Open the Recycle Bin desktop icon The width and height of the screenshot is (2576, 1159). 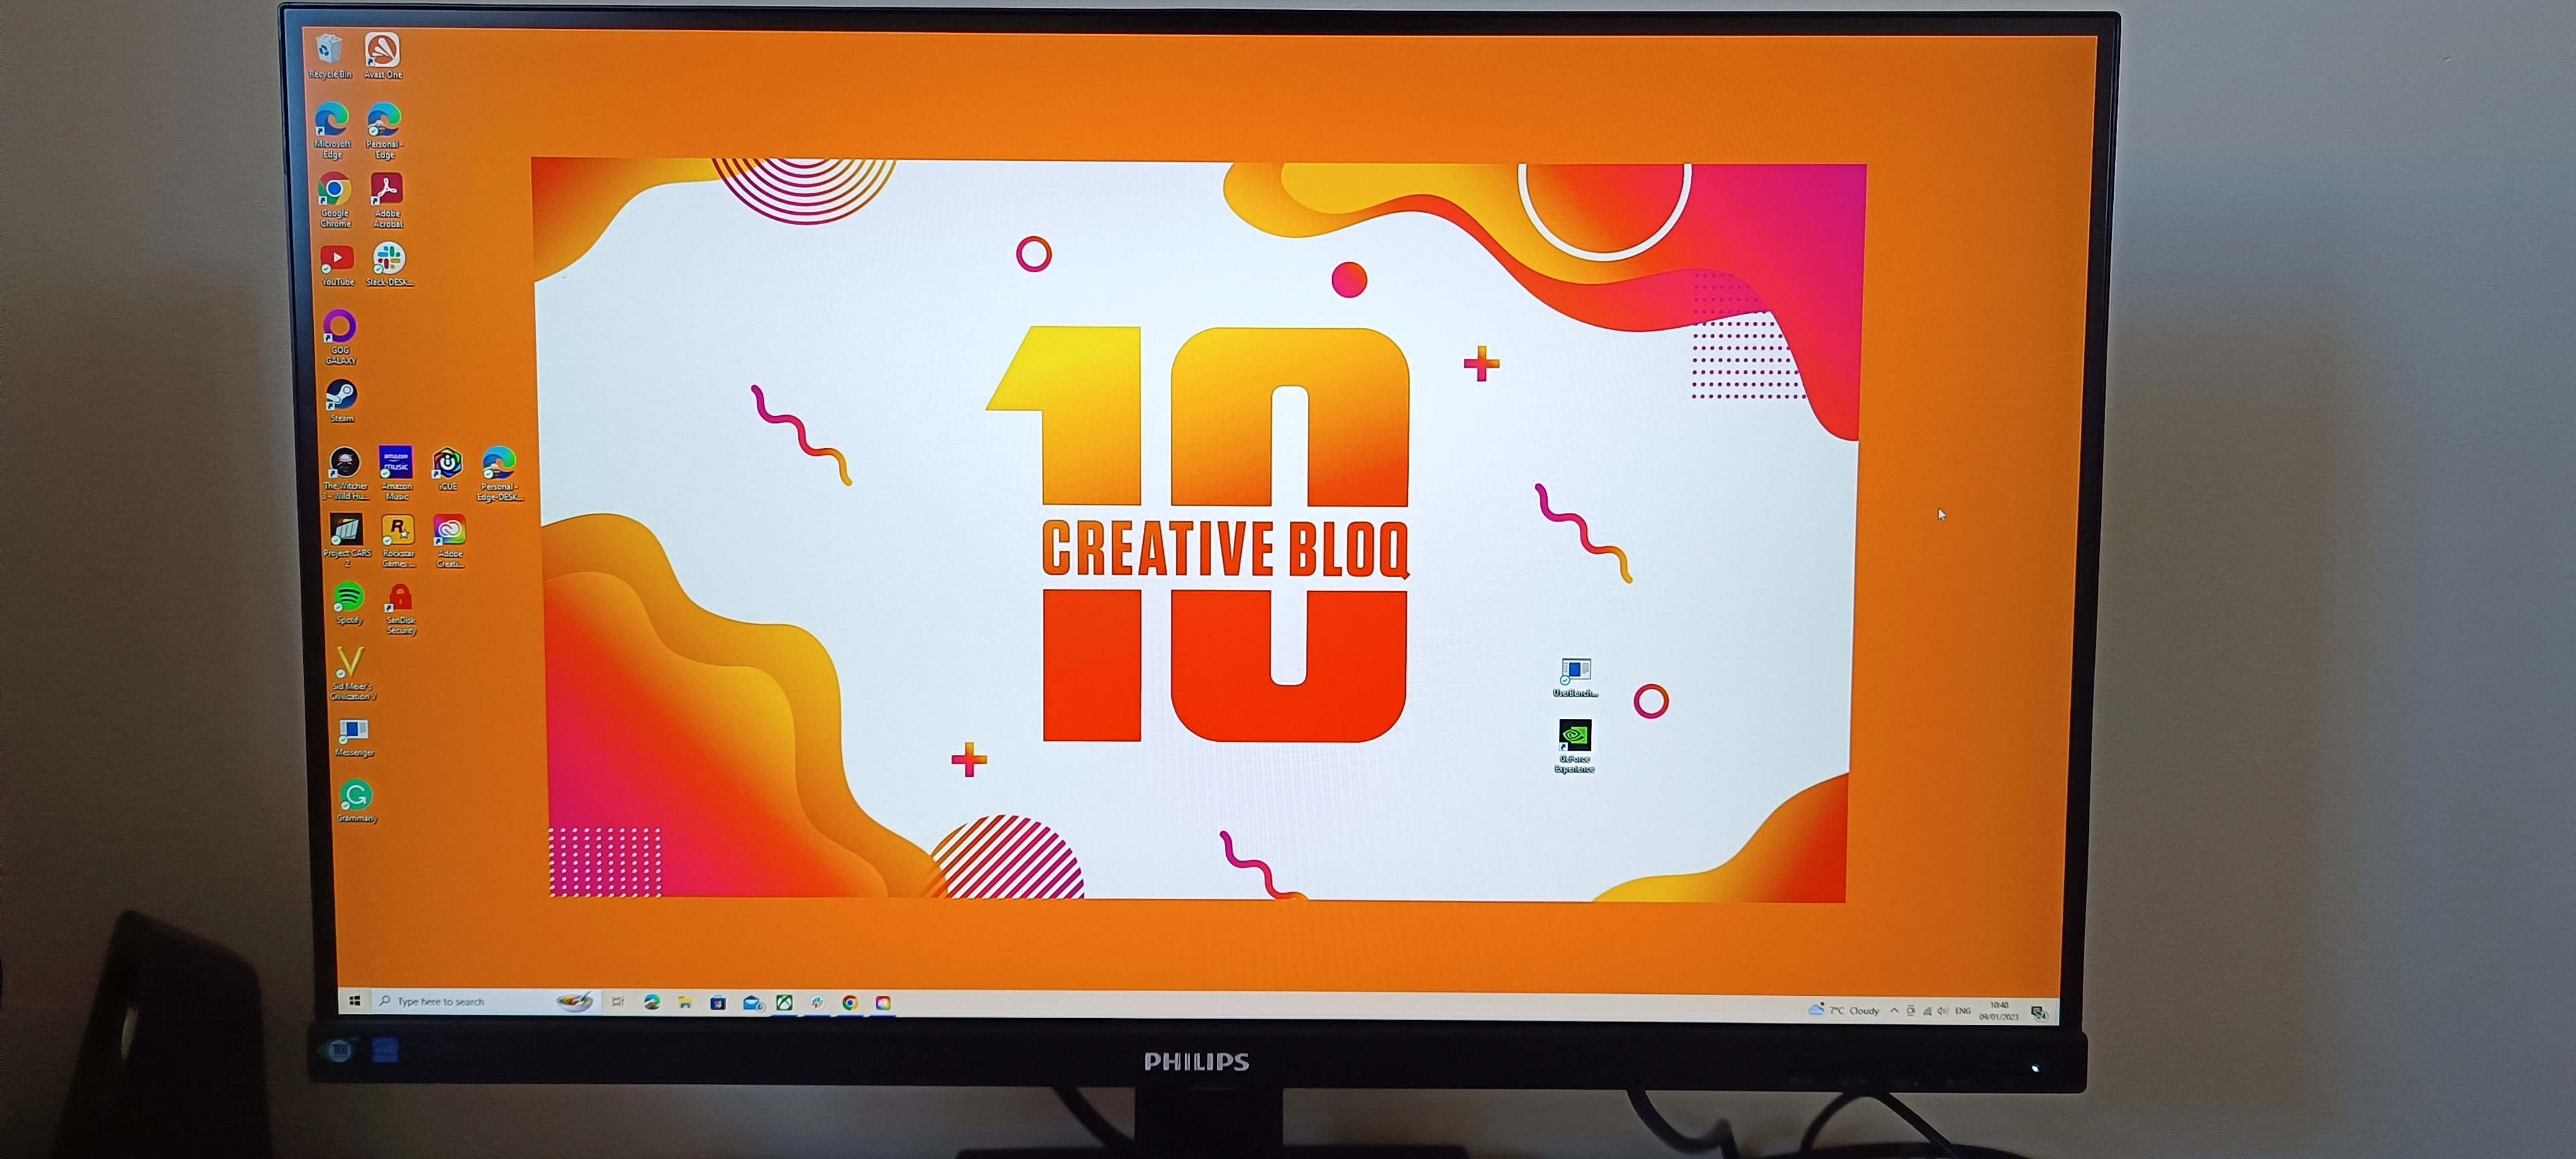[329, 56]
